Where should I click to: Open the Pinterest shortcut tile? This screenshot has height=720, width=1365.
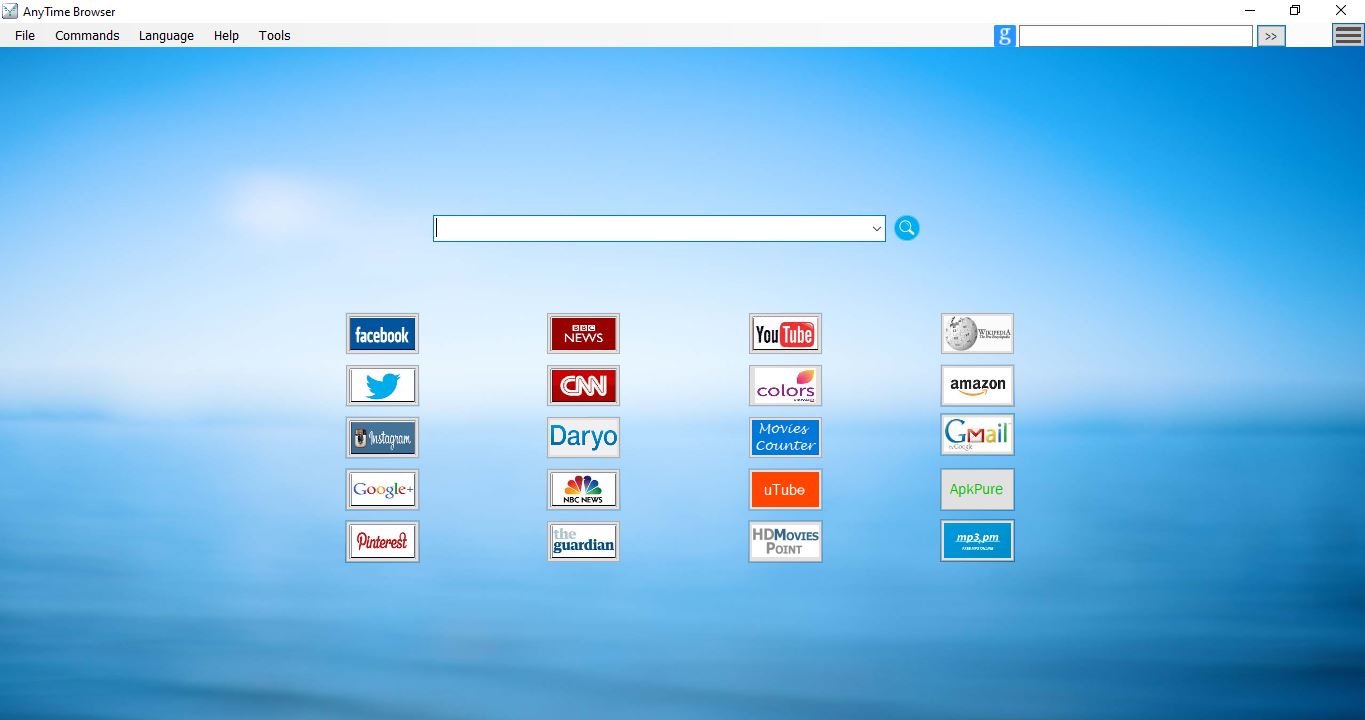click(x=382, y=542)
